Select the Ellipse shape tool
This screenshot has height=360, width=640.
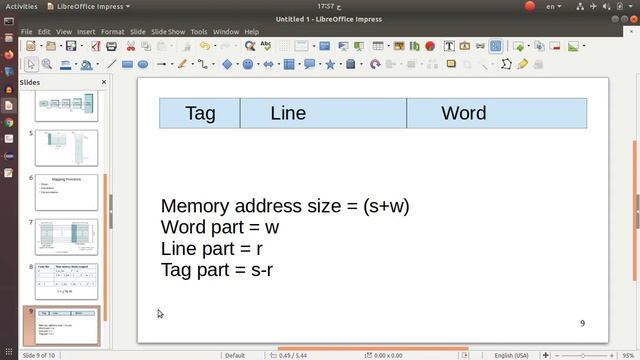143,64
